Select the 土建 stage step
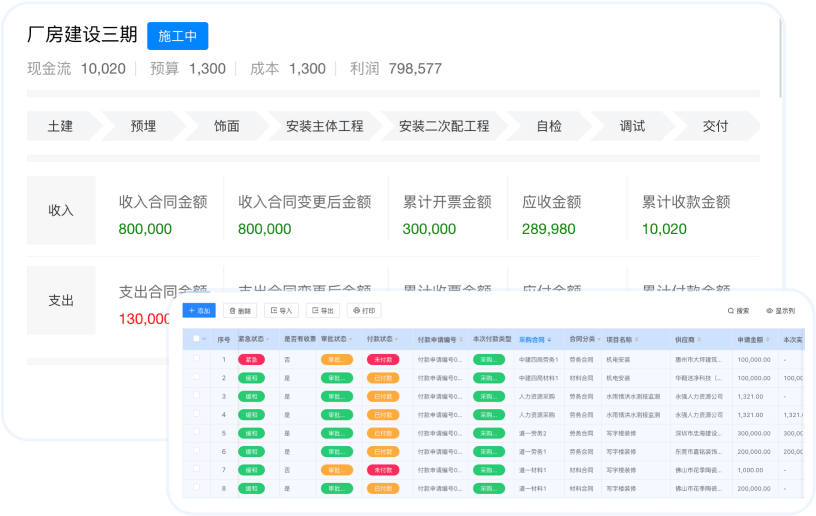The image size is (816, 516). [60, 126]
